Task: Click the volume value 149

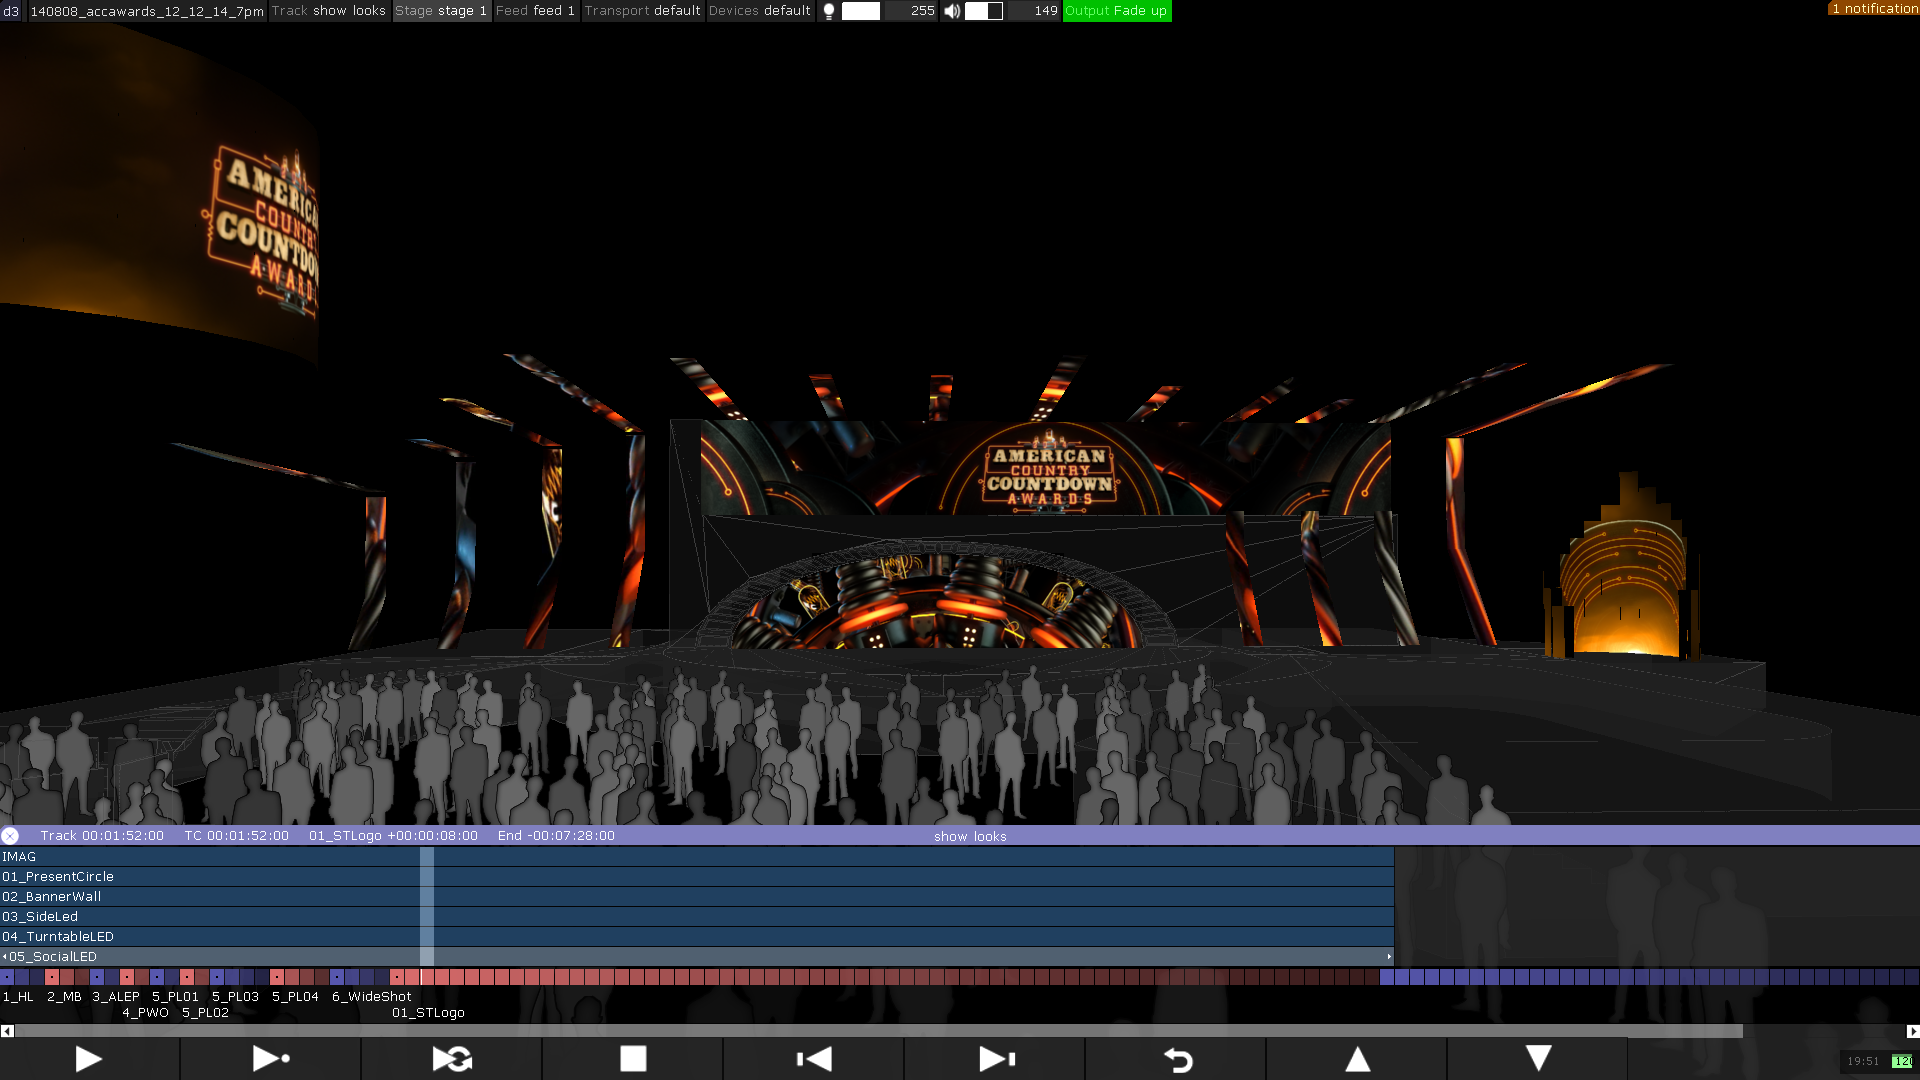Action: (x=1046, y=11)
